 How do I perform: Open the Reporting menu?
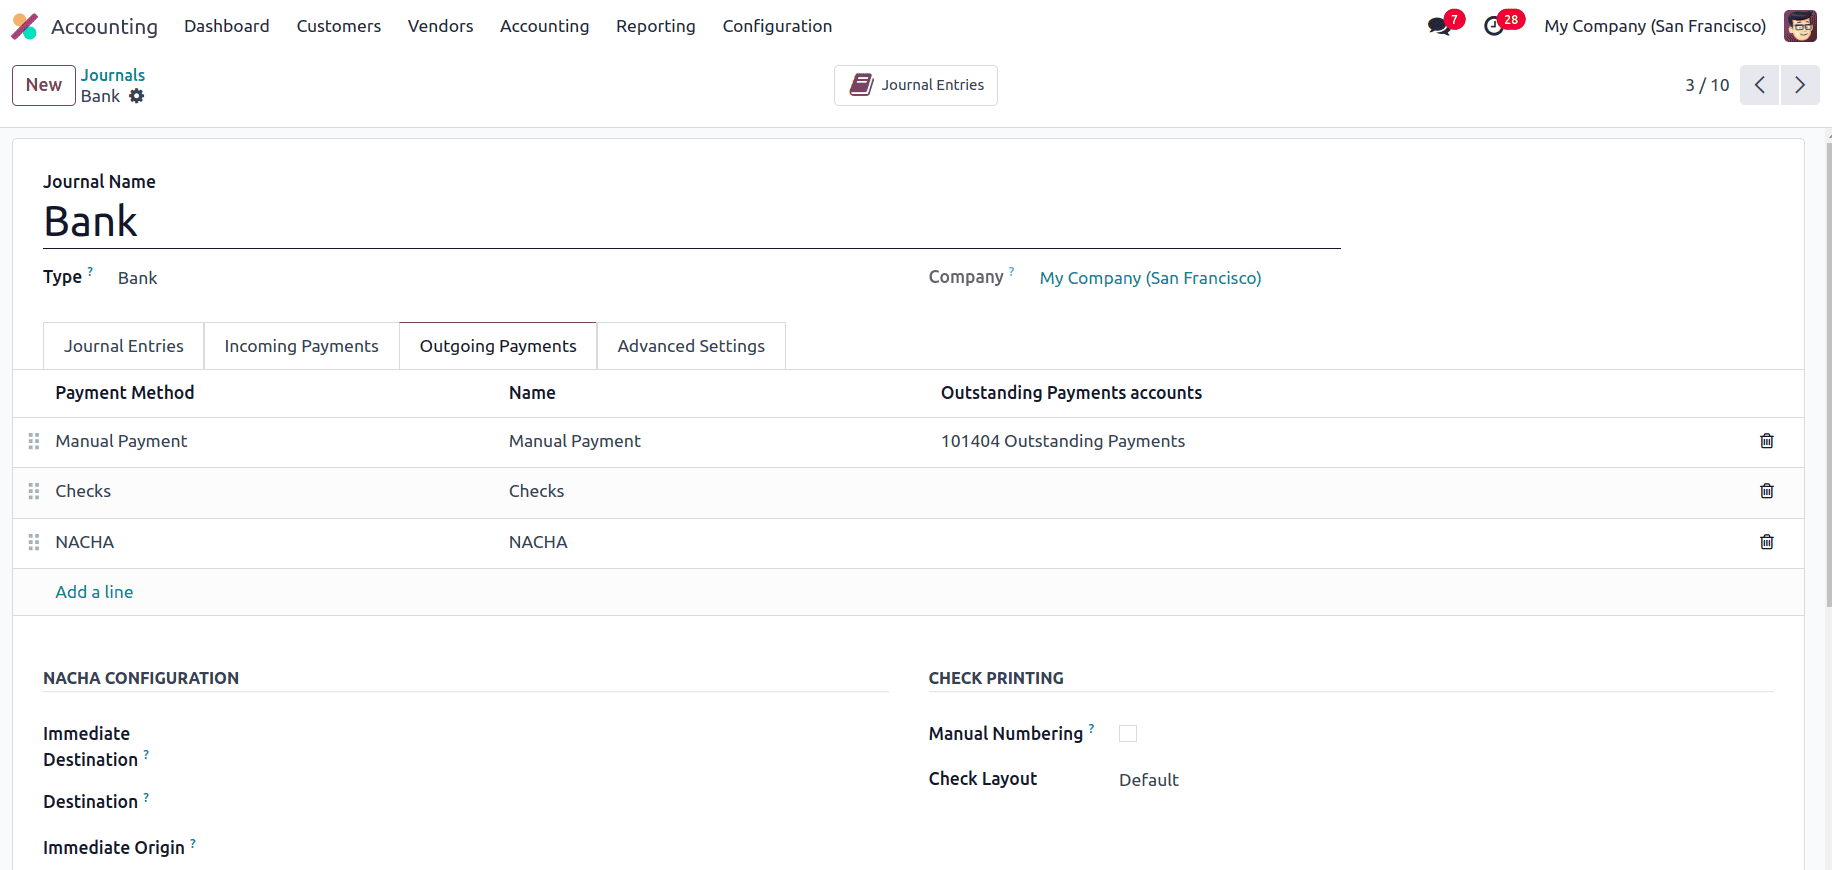pos(655,26)
